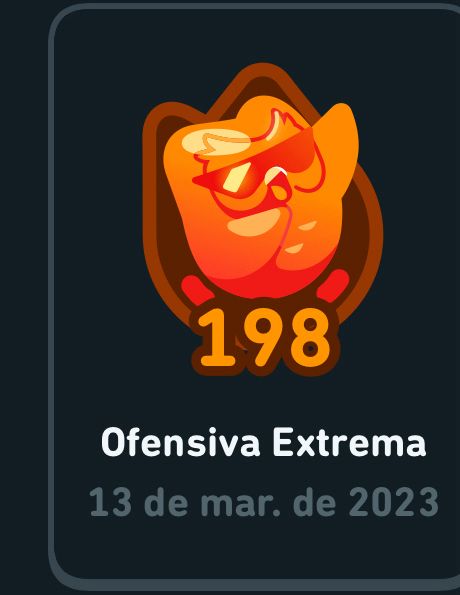Click the digit 9 in the streak counter
Image resolution: width=460 pixels, height=595 pixels.
264,337
